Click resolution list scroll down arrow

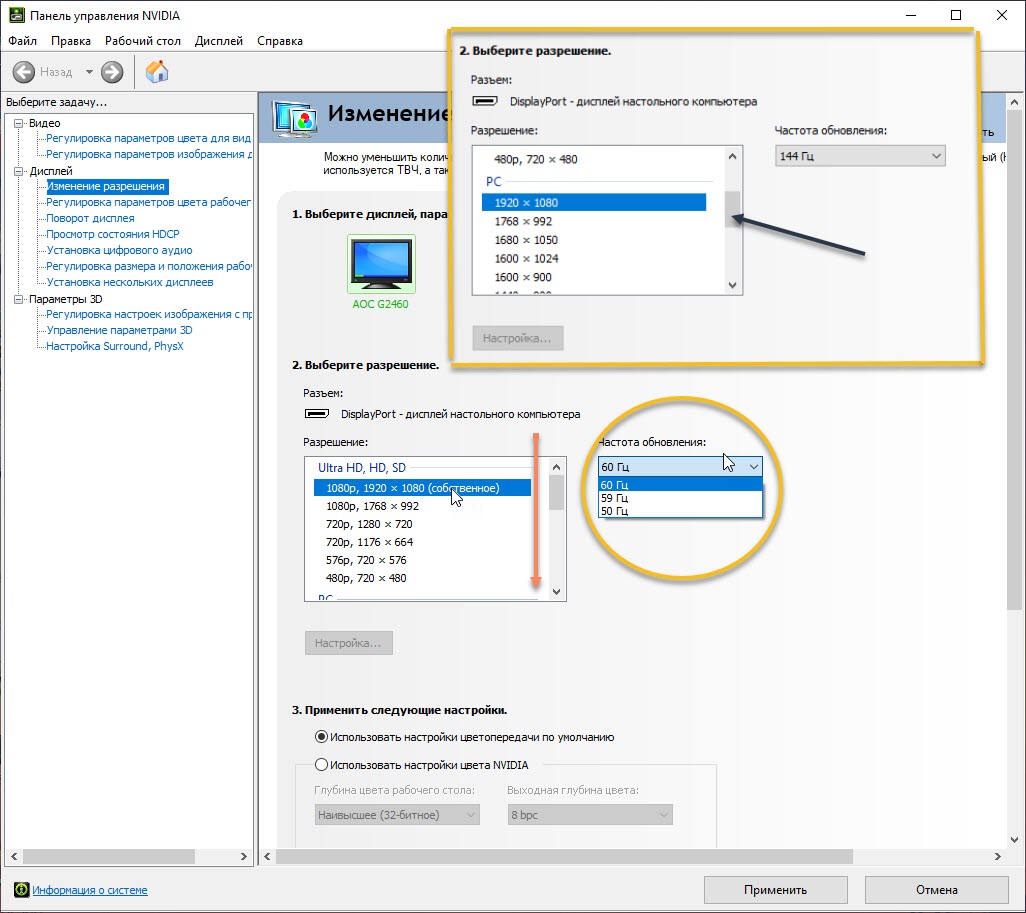click(557, 592)
